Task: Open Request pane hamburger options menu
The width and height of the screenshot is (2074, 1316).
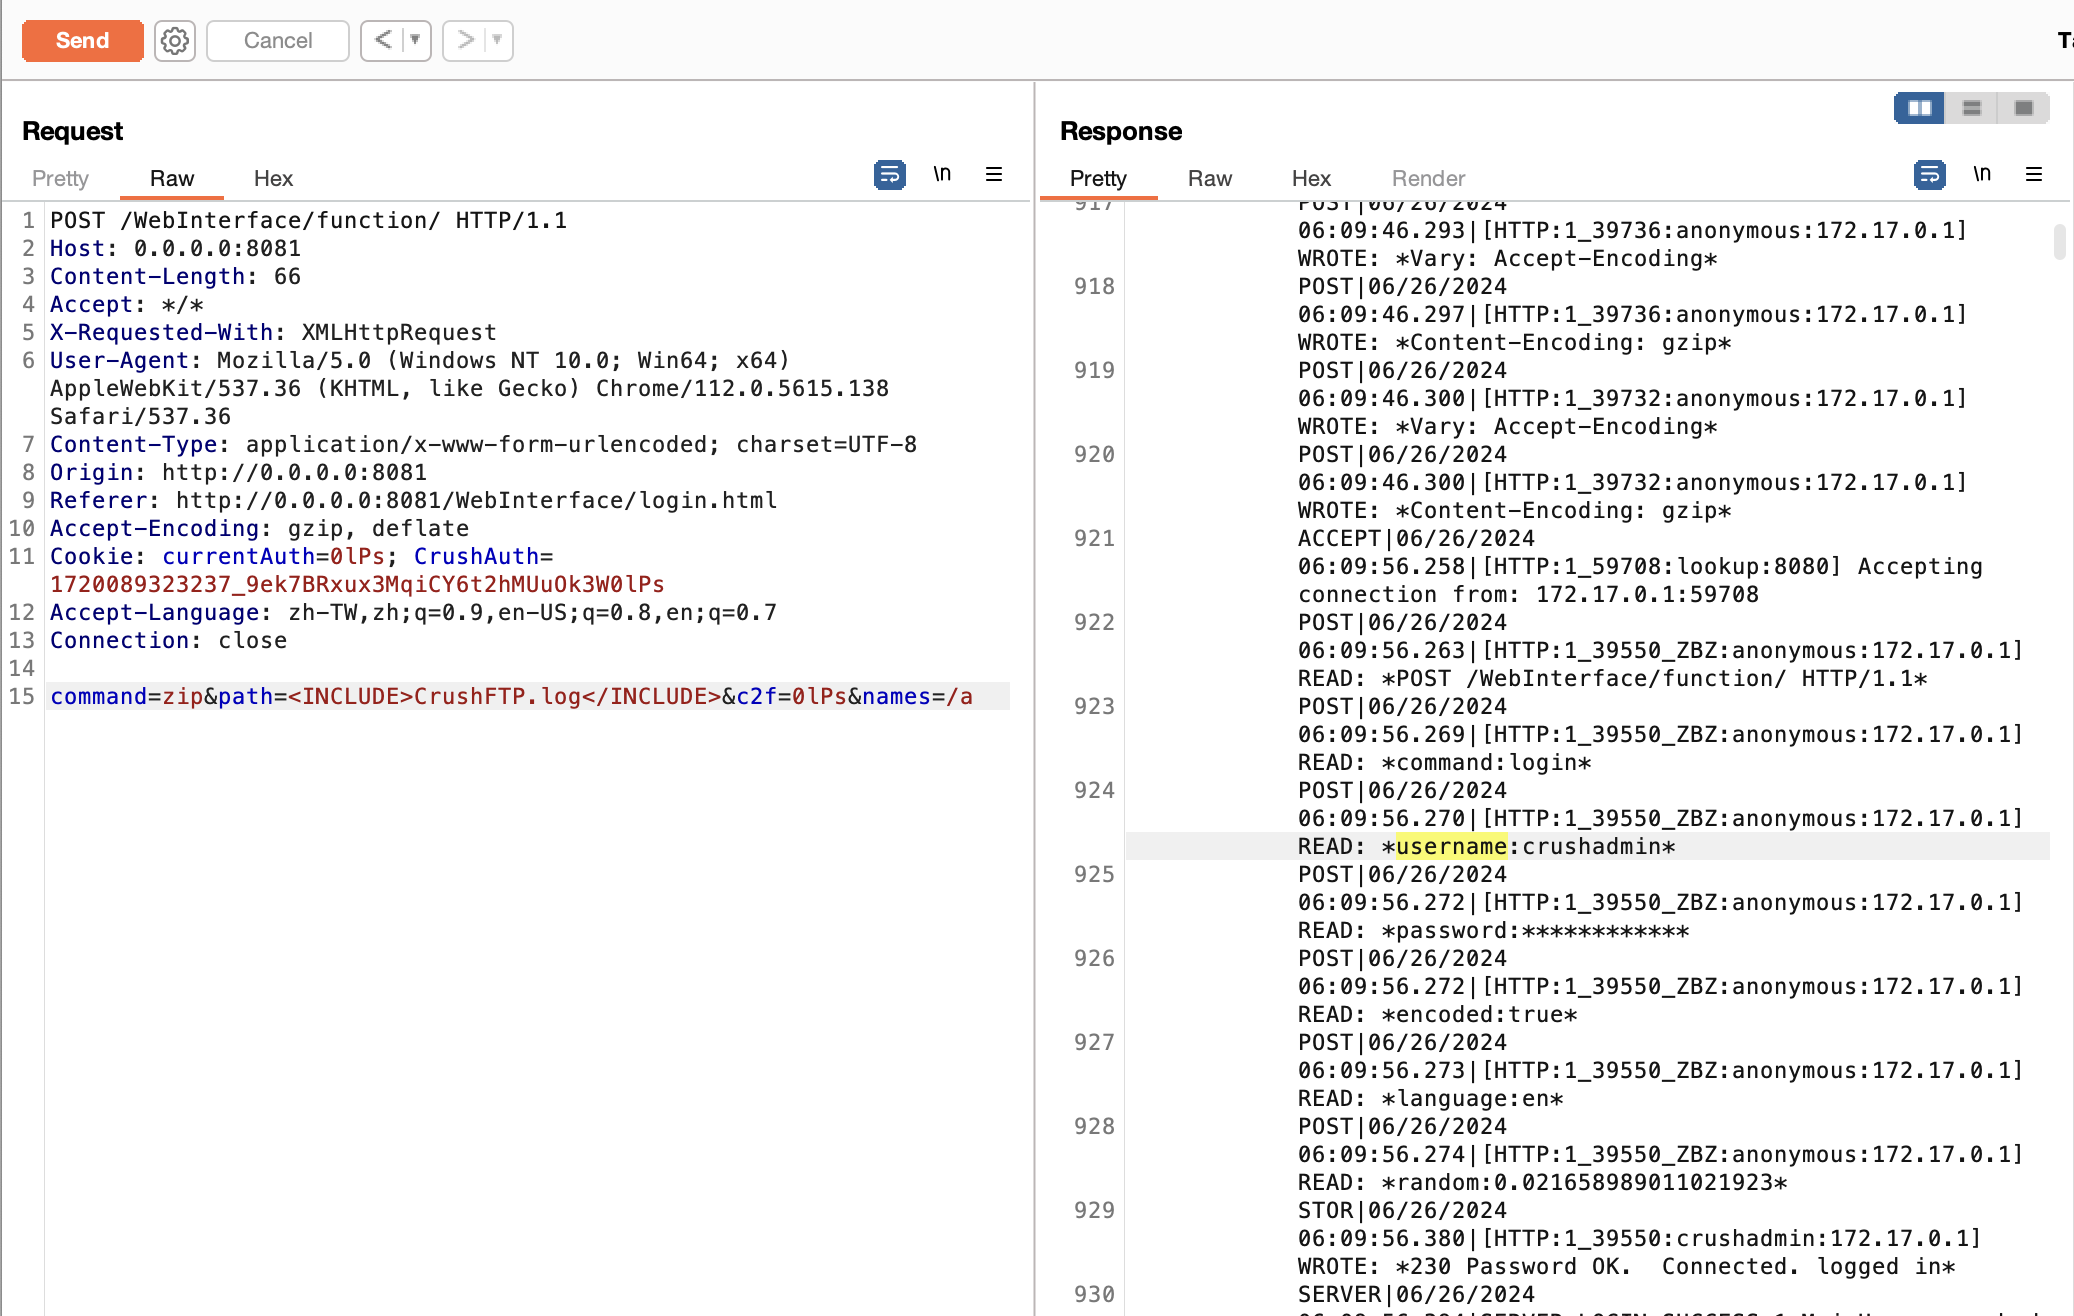Action: (x=994, y=175)
